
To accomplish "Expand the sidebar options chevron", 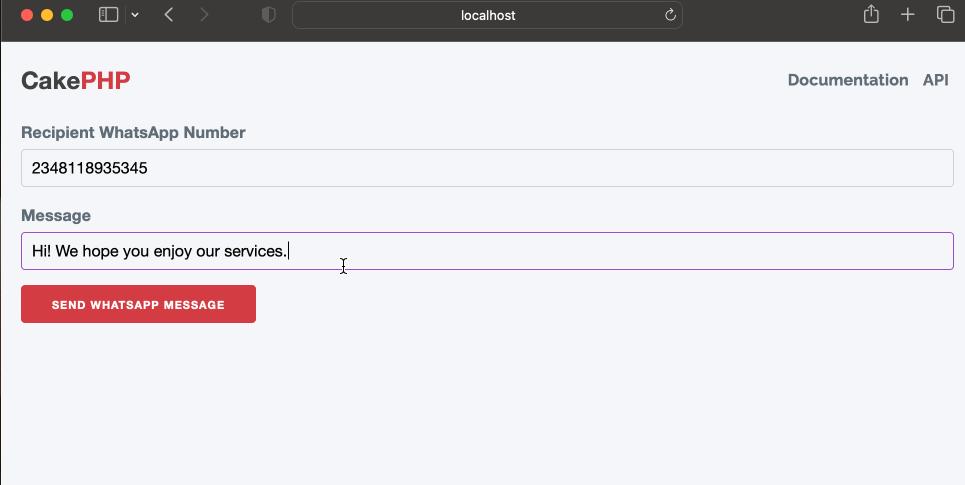I will tap(135, 15).
